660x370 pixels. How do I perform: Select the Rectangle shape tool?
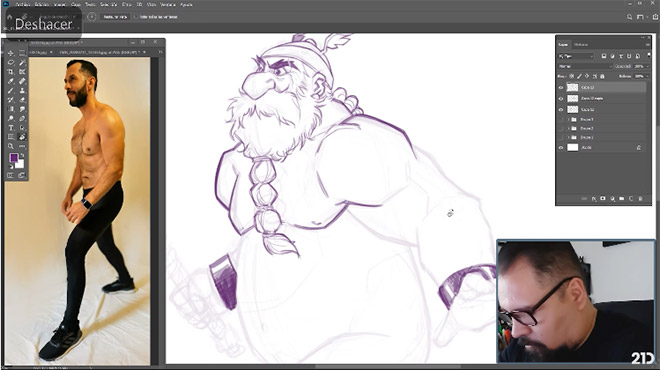point(11,137)
